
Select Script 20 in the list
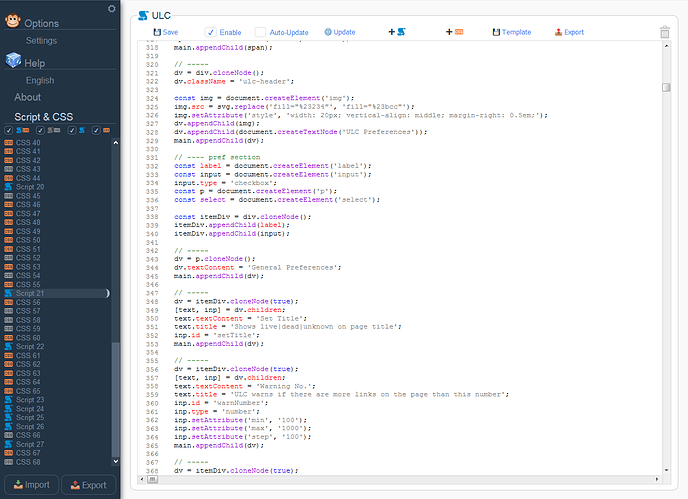click(x=29, y=186)
